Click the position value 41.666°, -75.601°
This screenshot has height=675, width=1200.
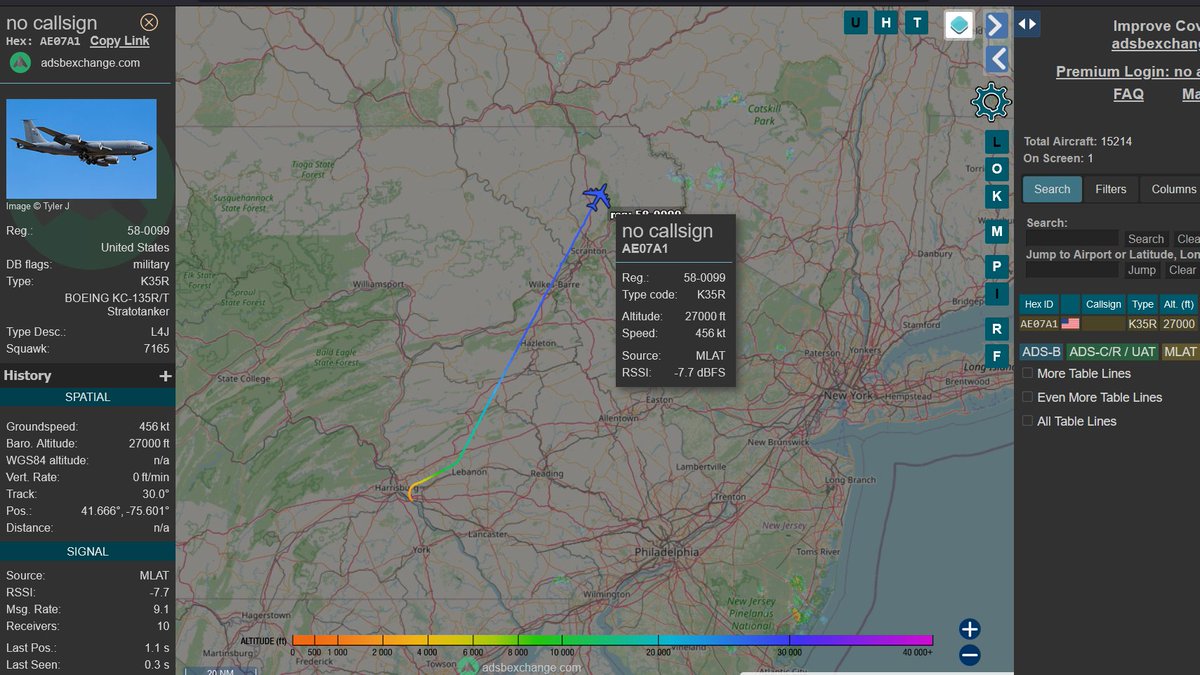pyautogui.click(x=127, y=511)
